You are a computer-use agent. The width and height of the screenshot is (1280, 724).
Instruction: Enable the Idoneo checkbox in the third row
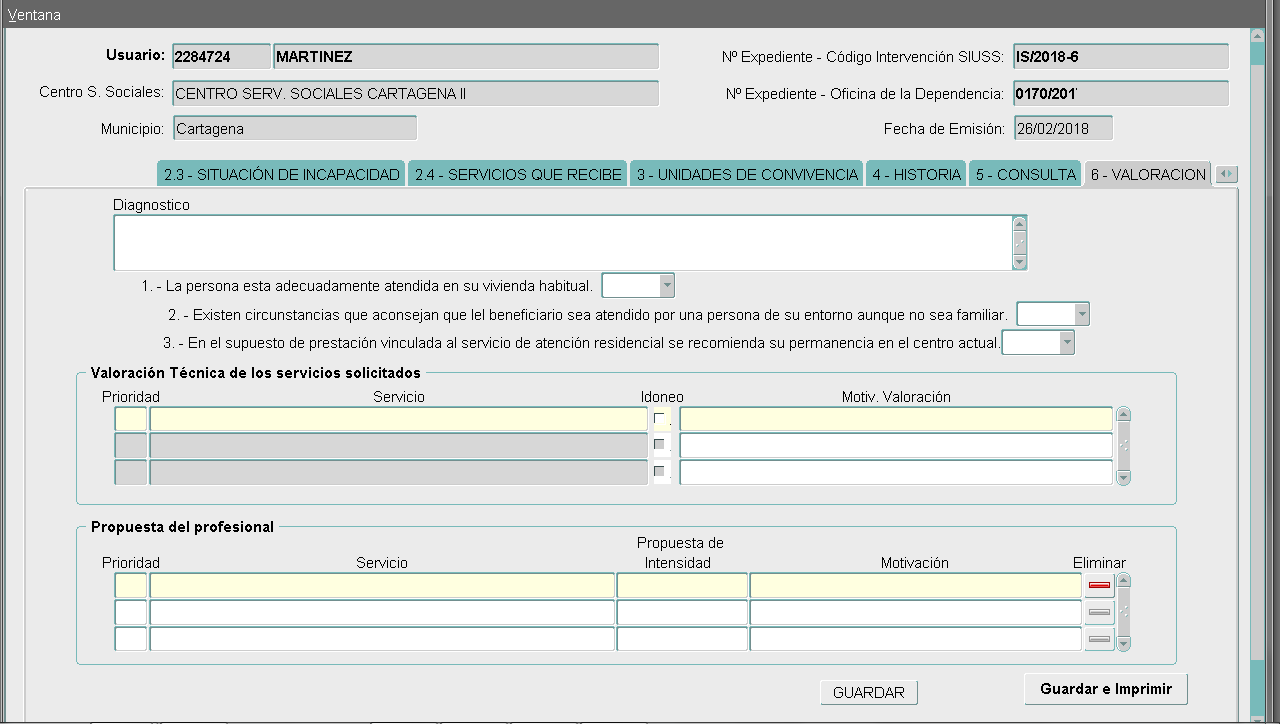659,471
